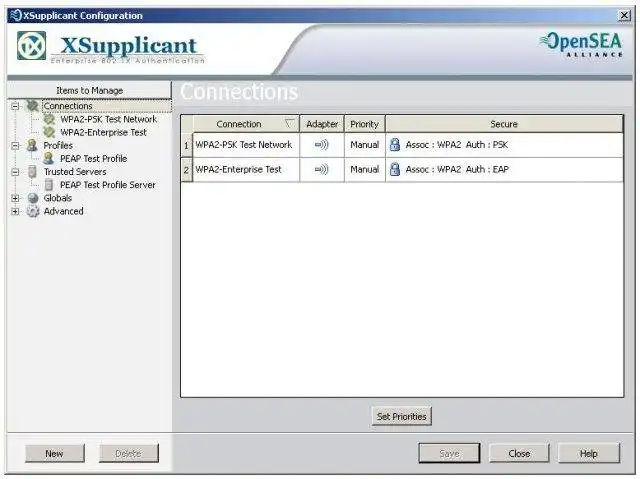Click the Advanced gear icon

click(33, 211)
